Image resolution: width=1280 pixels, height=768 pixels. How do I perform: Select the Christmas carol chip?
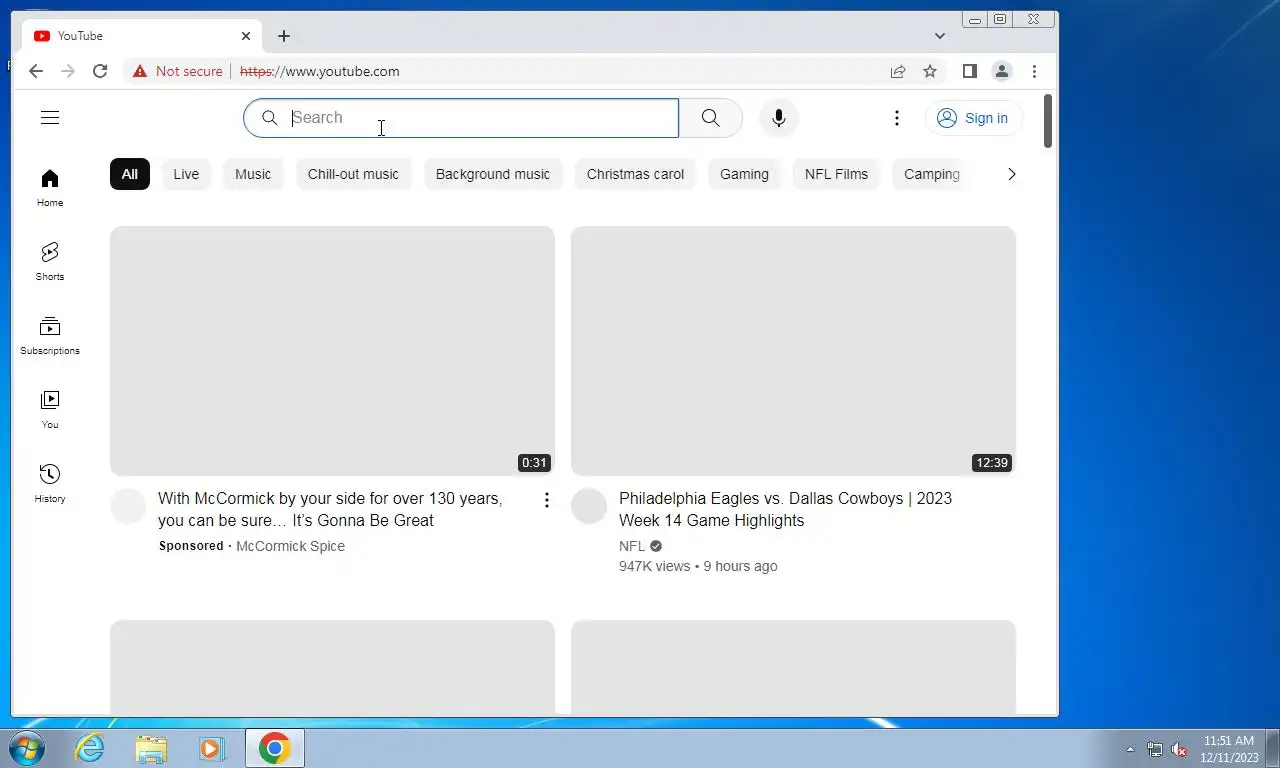click(x=635, y=174)
